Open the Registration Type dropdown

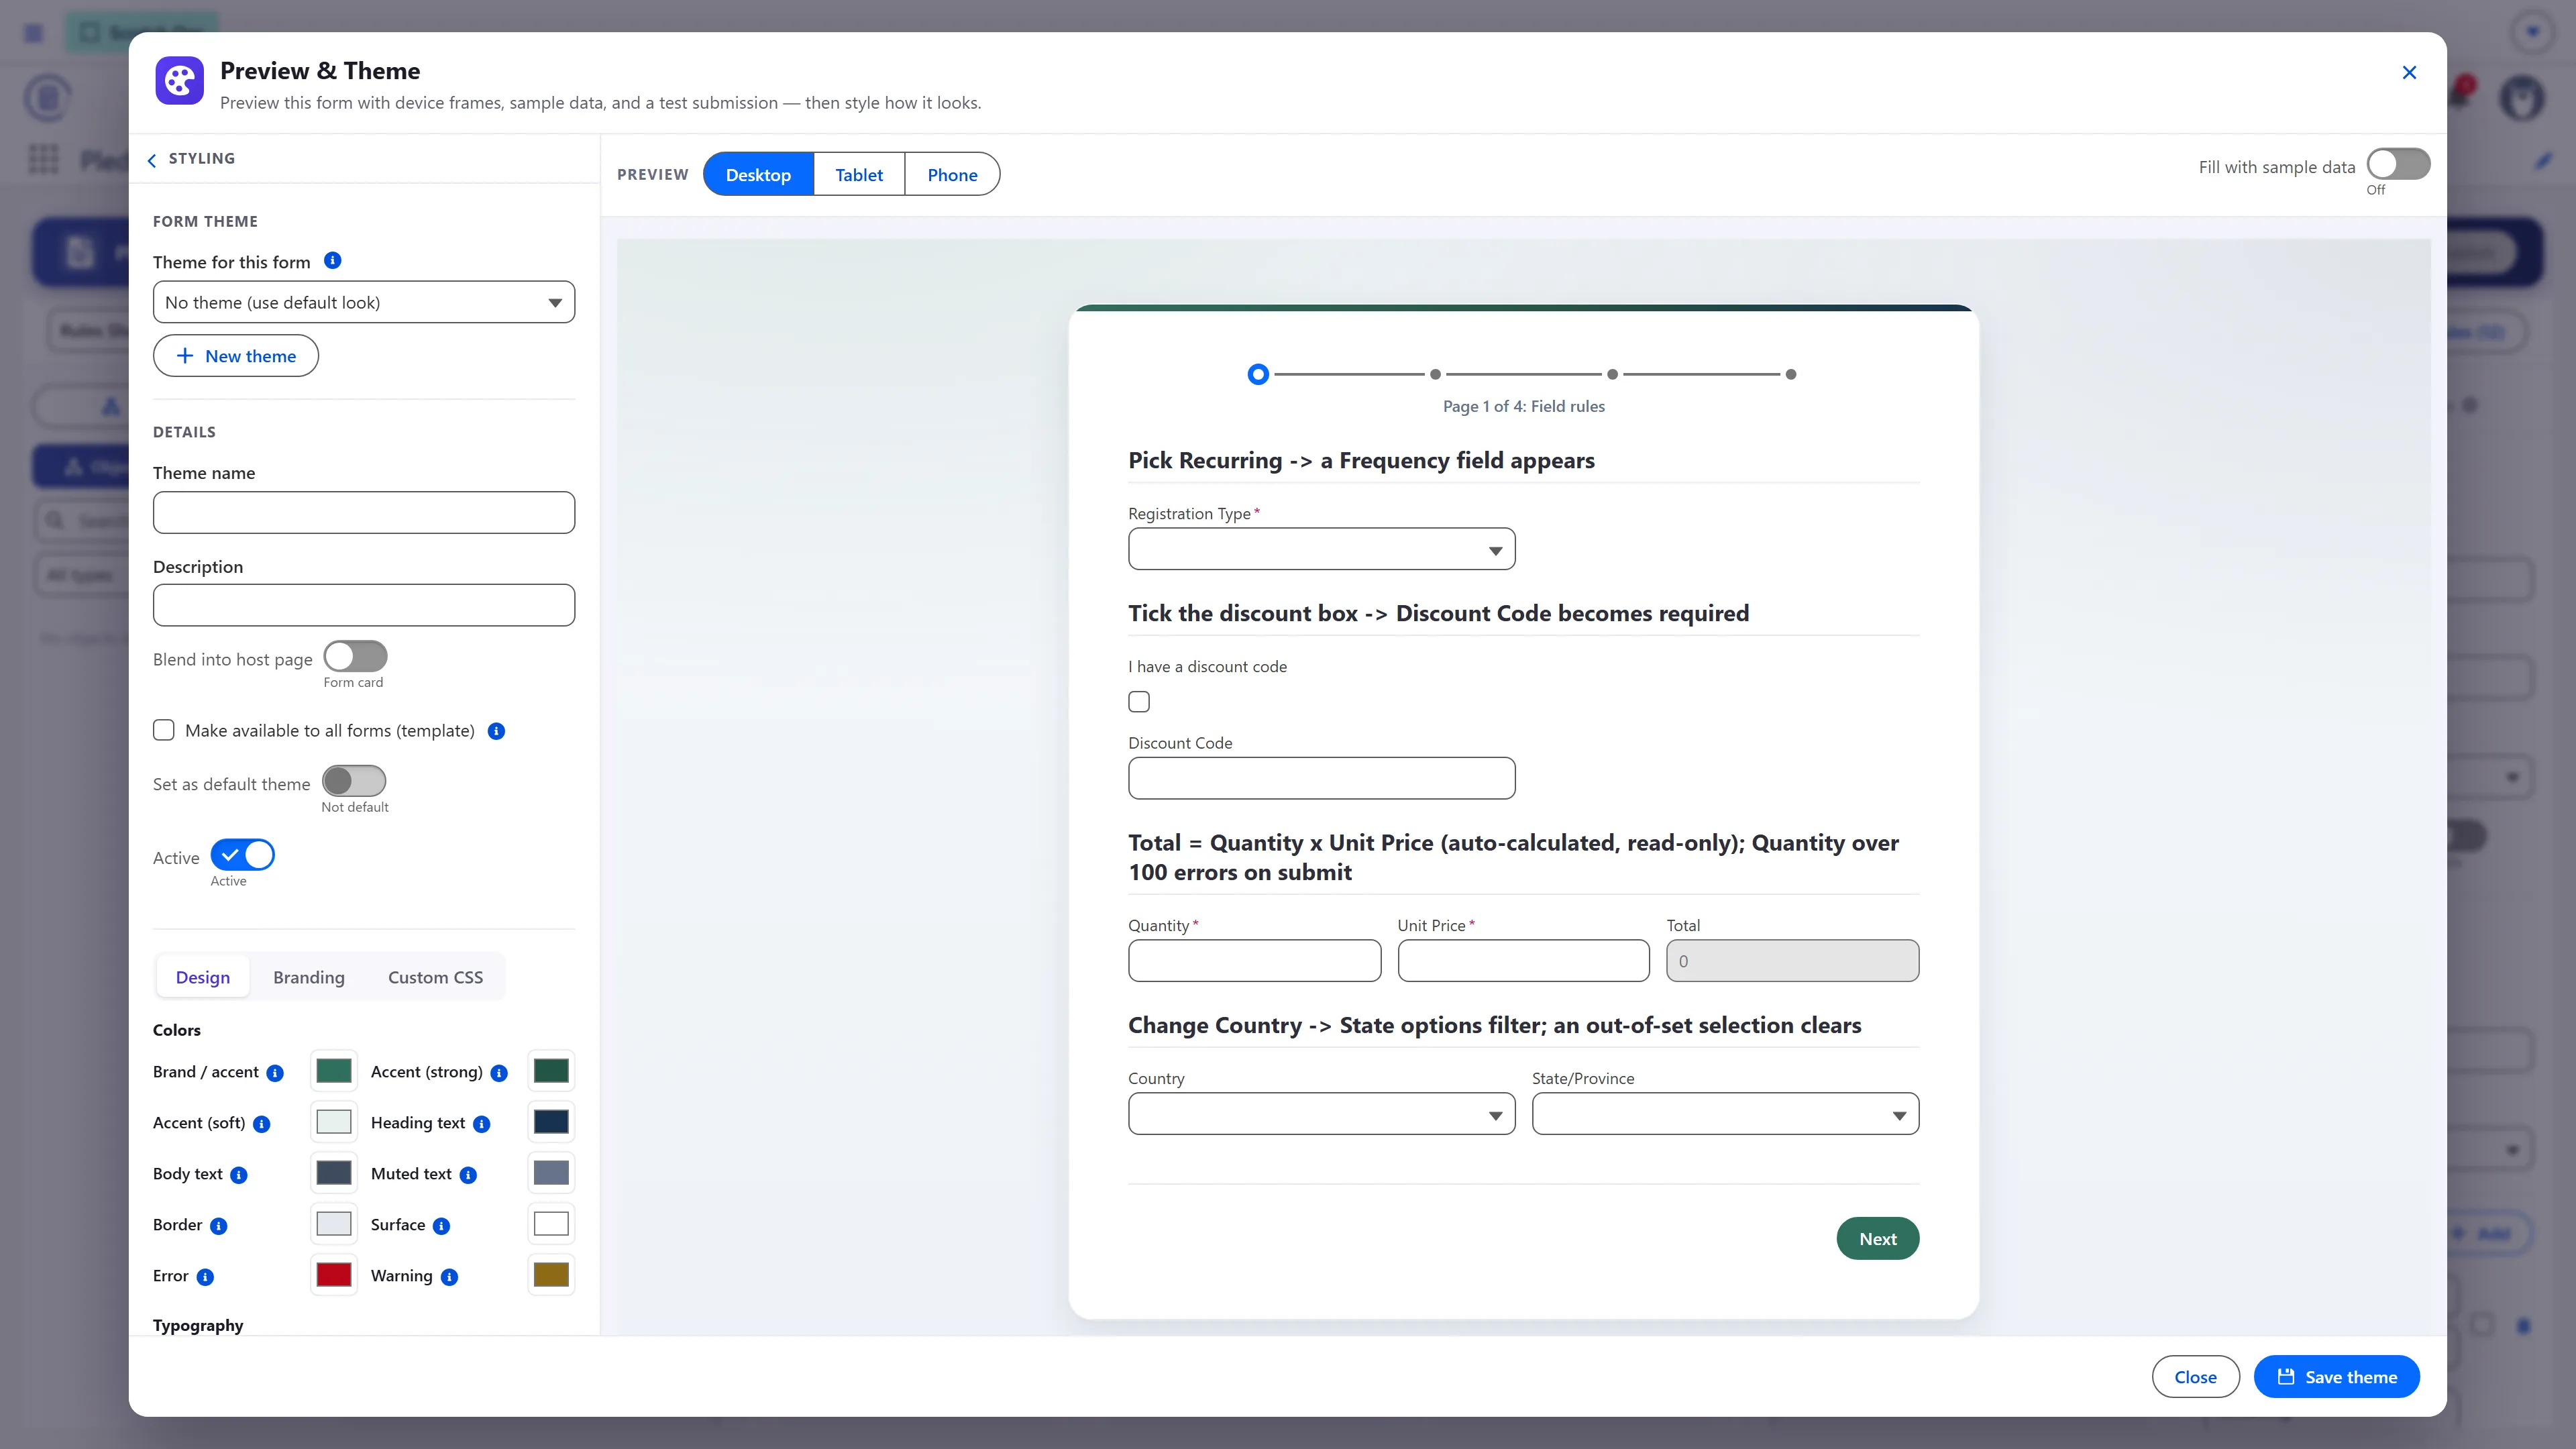1321,549
